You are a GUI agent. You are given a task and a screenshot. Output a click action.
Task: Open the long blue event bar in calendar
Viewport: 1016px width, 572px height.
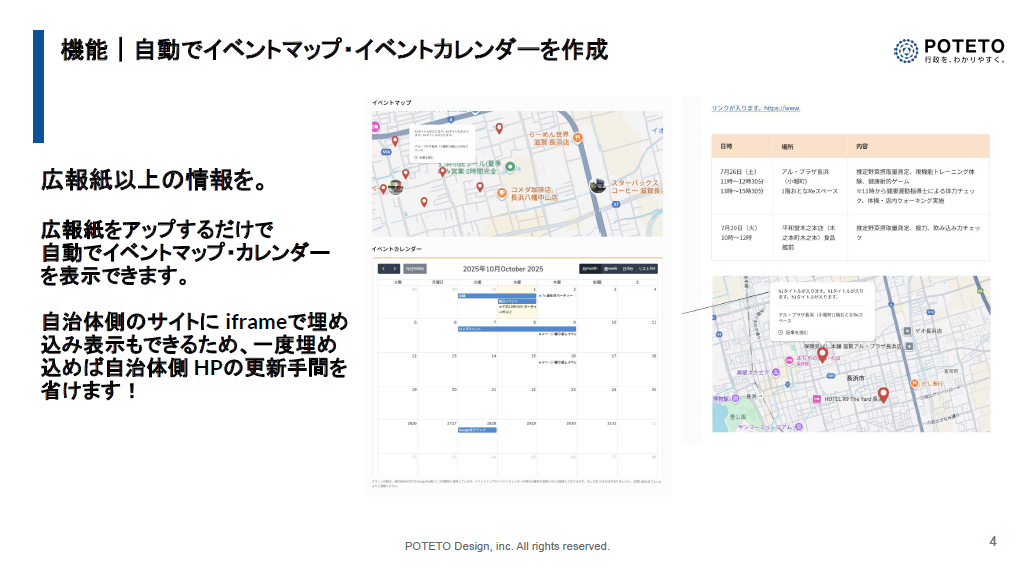516,329
